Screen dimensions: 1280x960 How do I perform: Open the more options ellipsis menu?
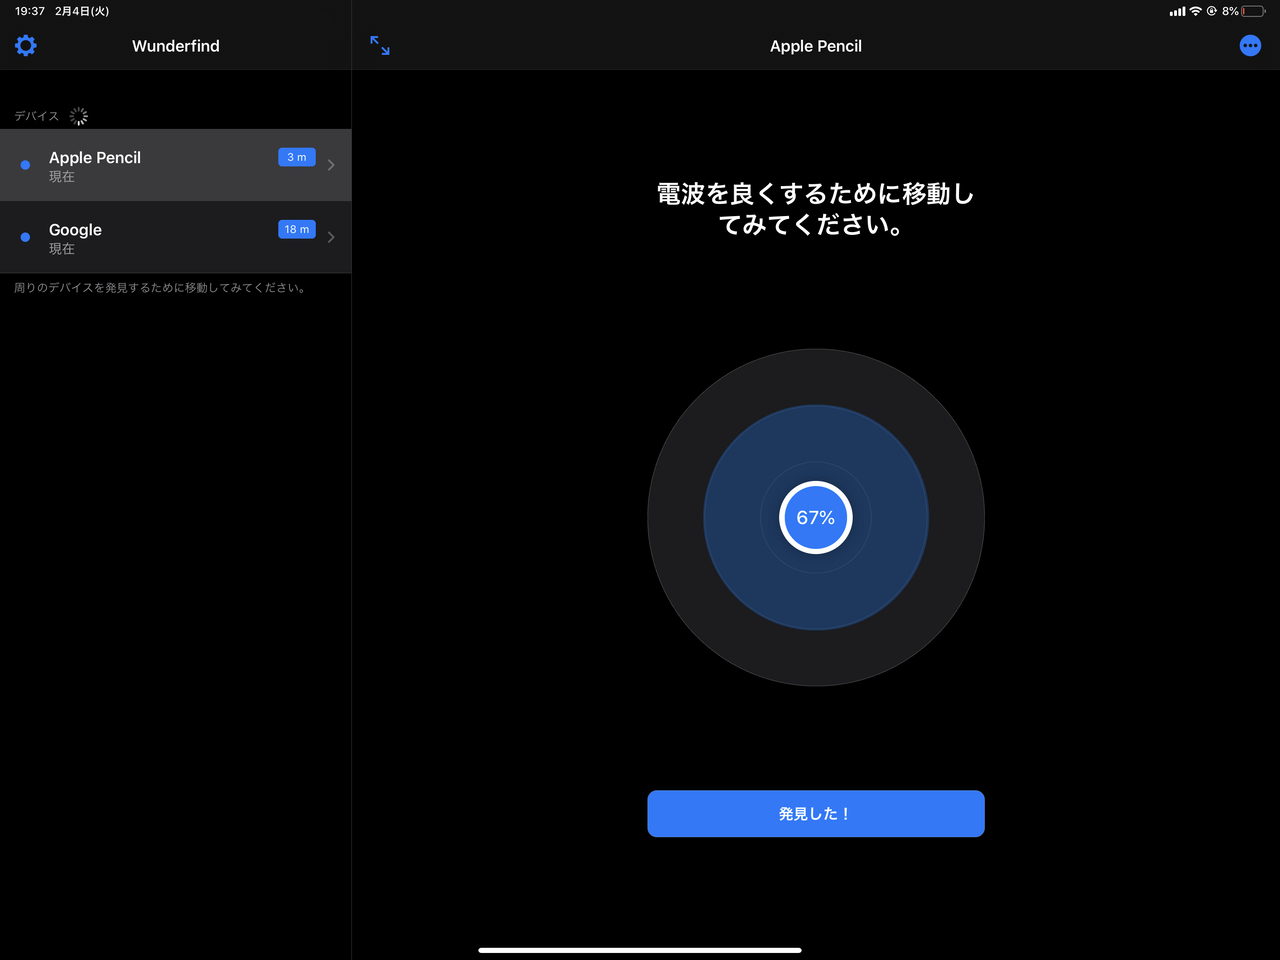click(1250, 45)
